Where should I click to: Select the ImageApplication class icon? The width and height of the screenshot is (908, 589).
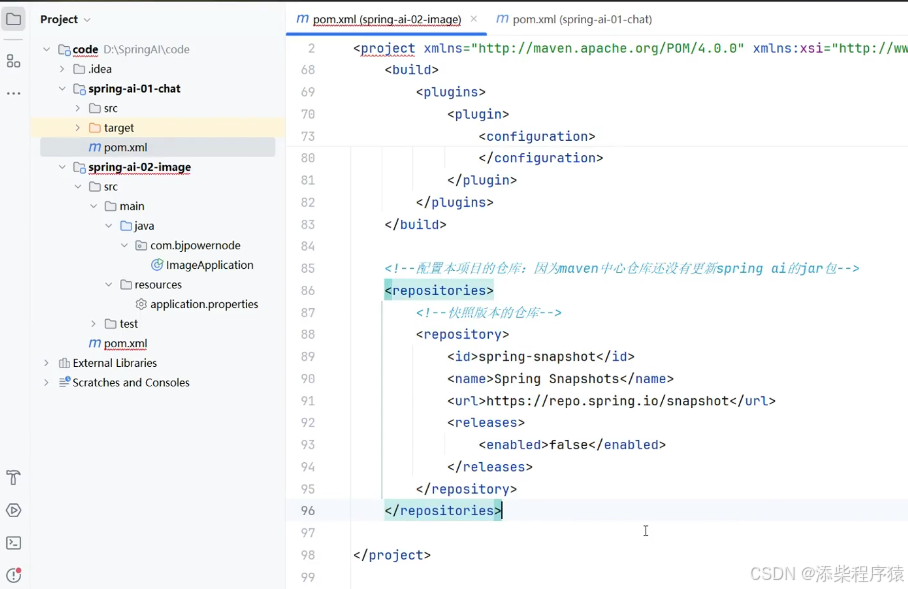tap(157, 265)
